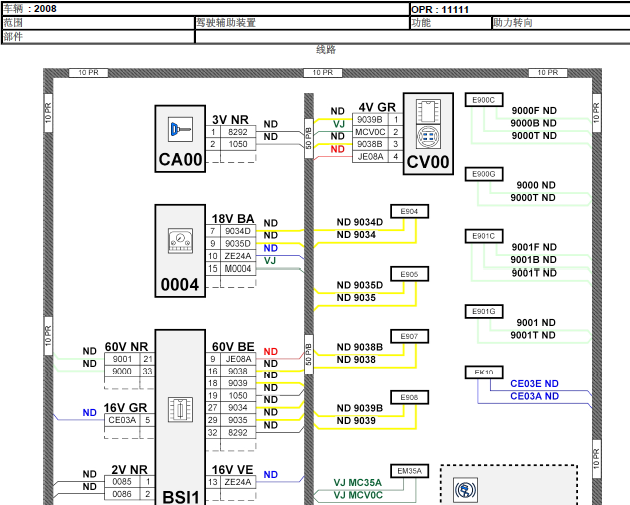630x505 pixels.
Task: Click the 18V BA connector label
Action: pos(232,218)
